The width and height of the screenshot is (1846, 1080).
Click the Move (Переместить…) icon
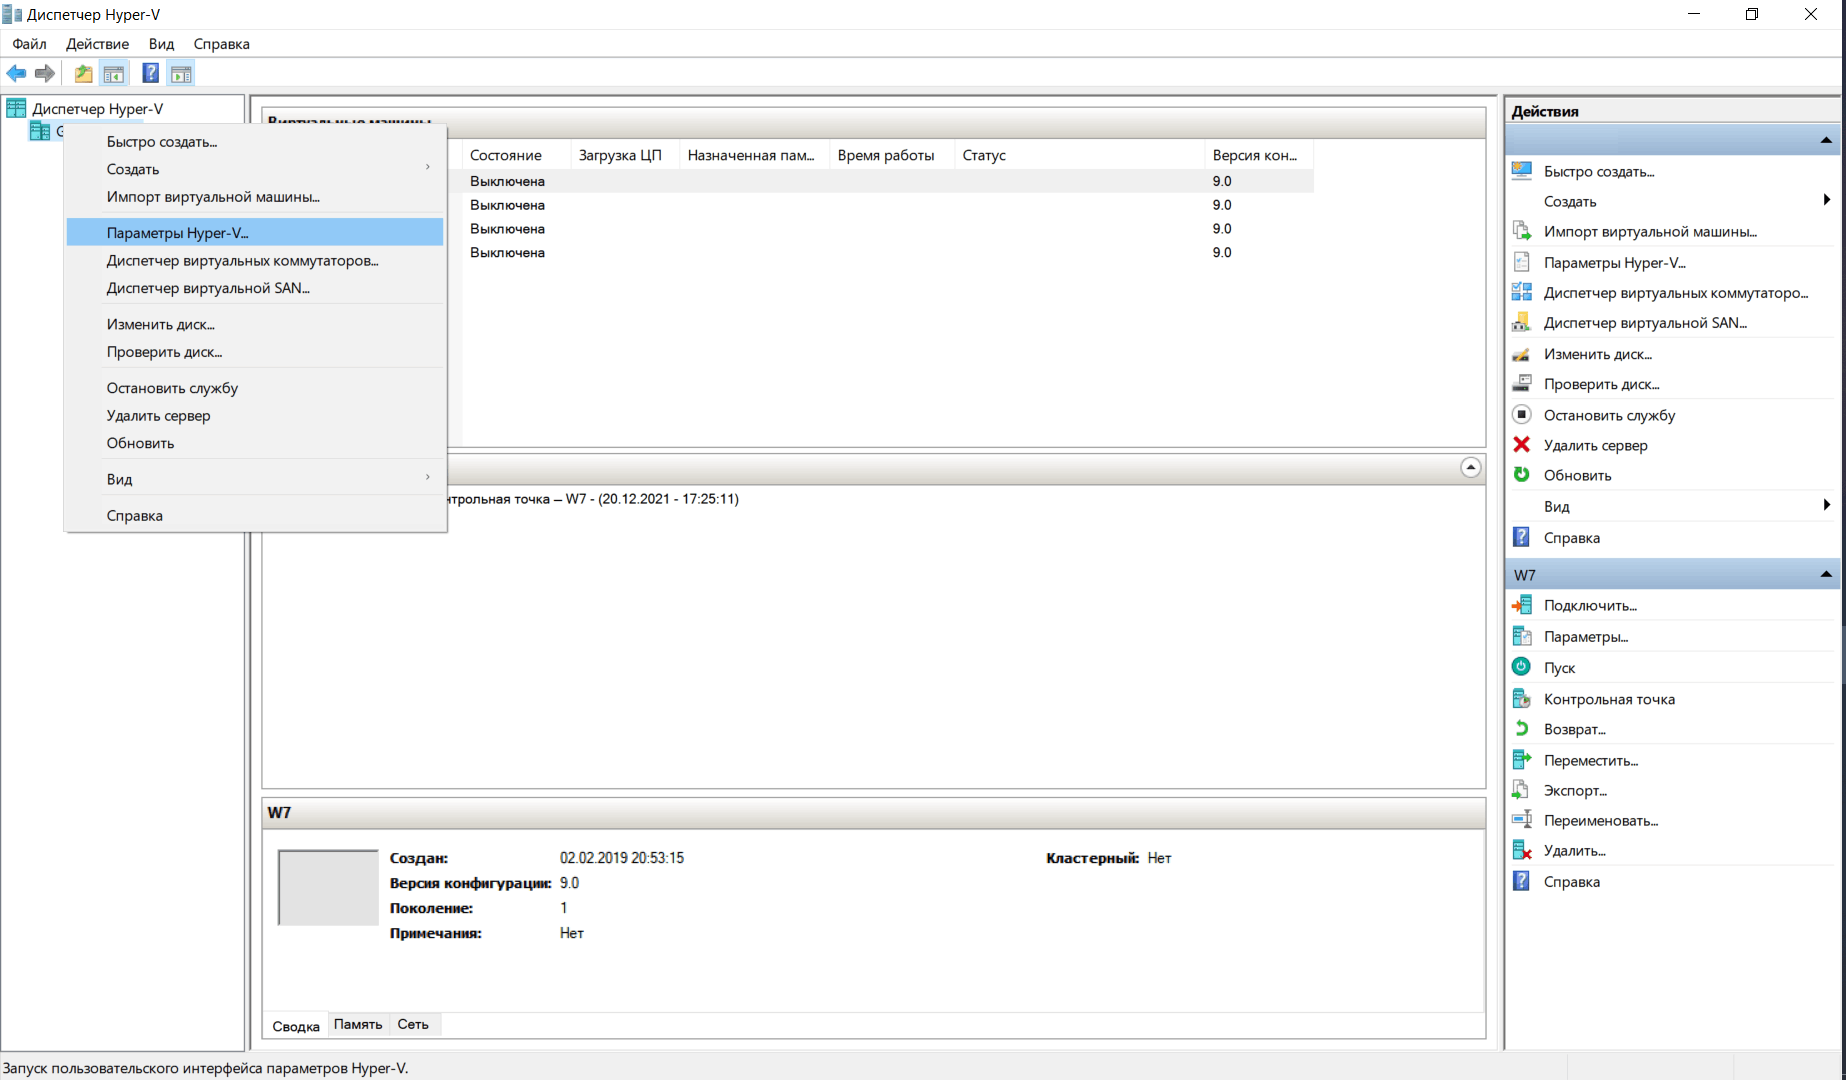coord(1522,760)
